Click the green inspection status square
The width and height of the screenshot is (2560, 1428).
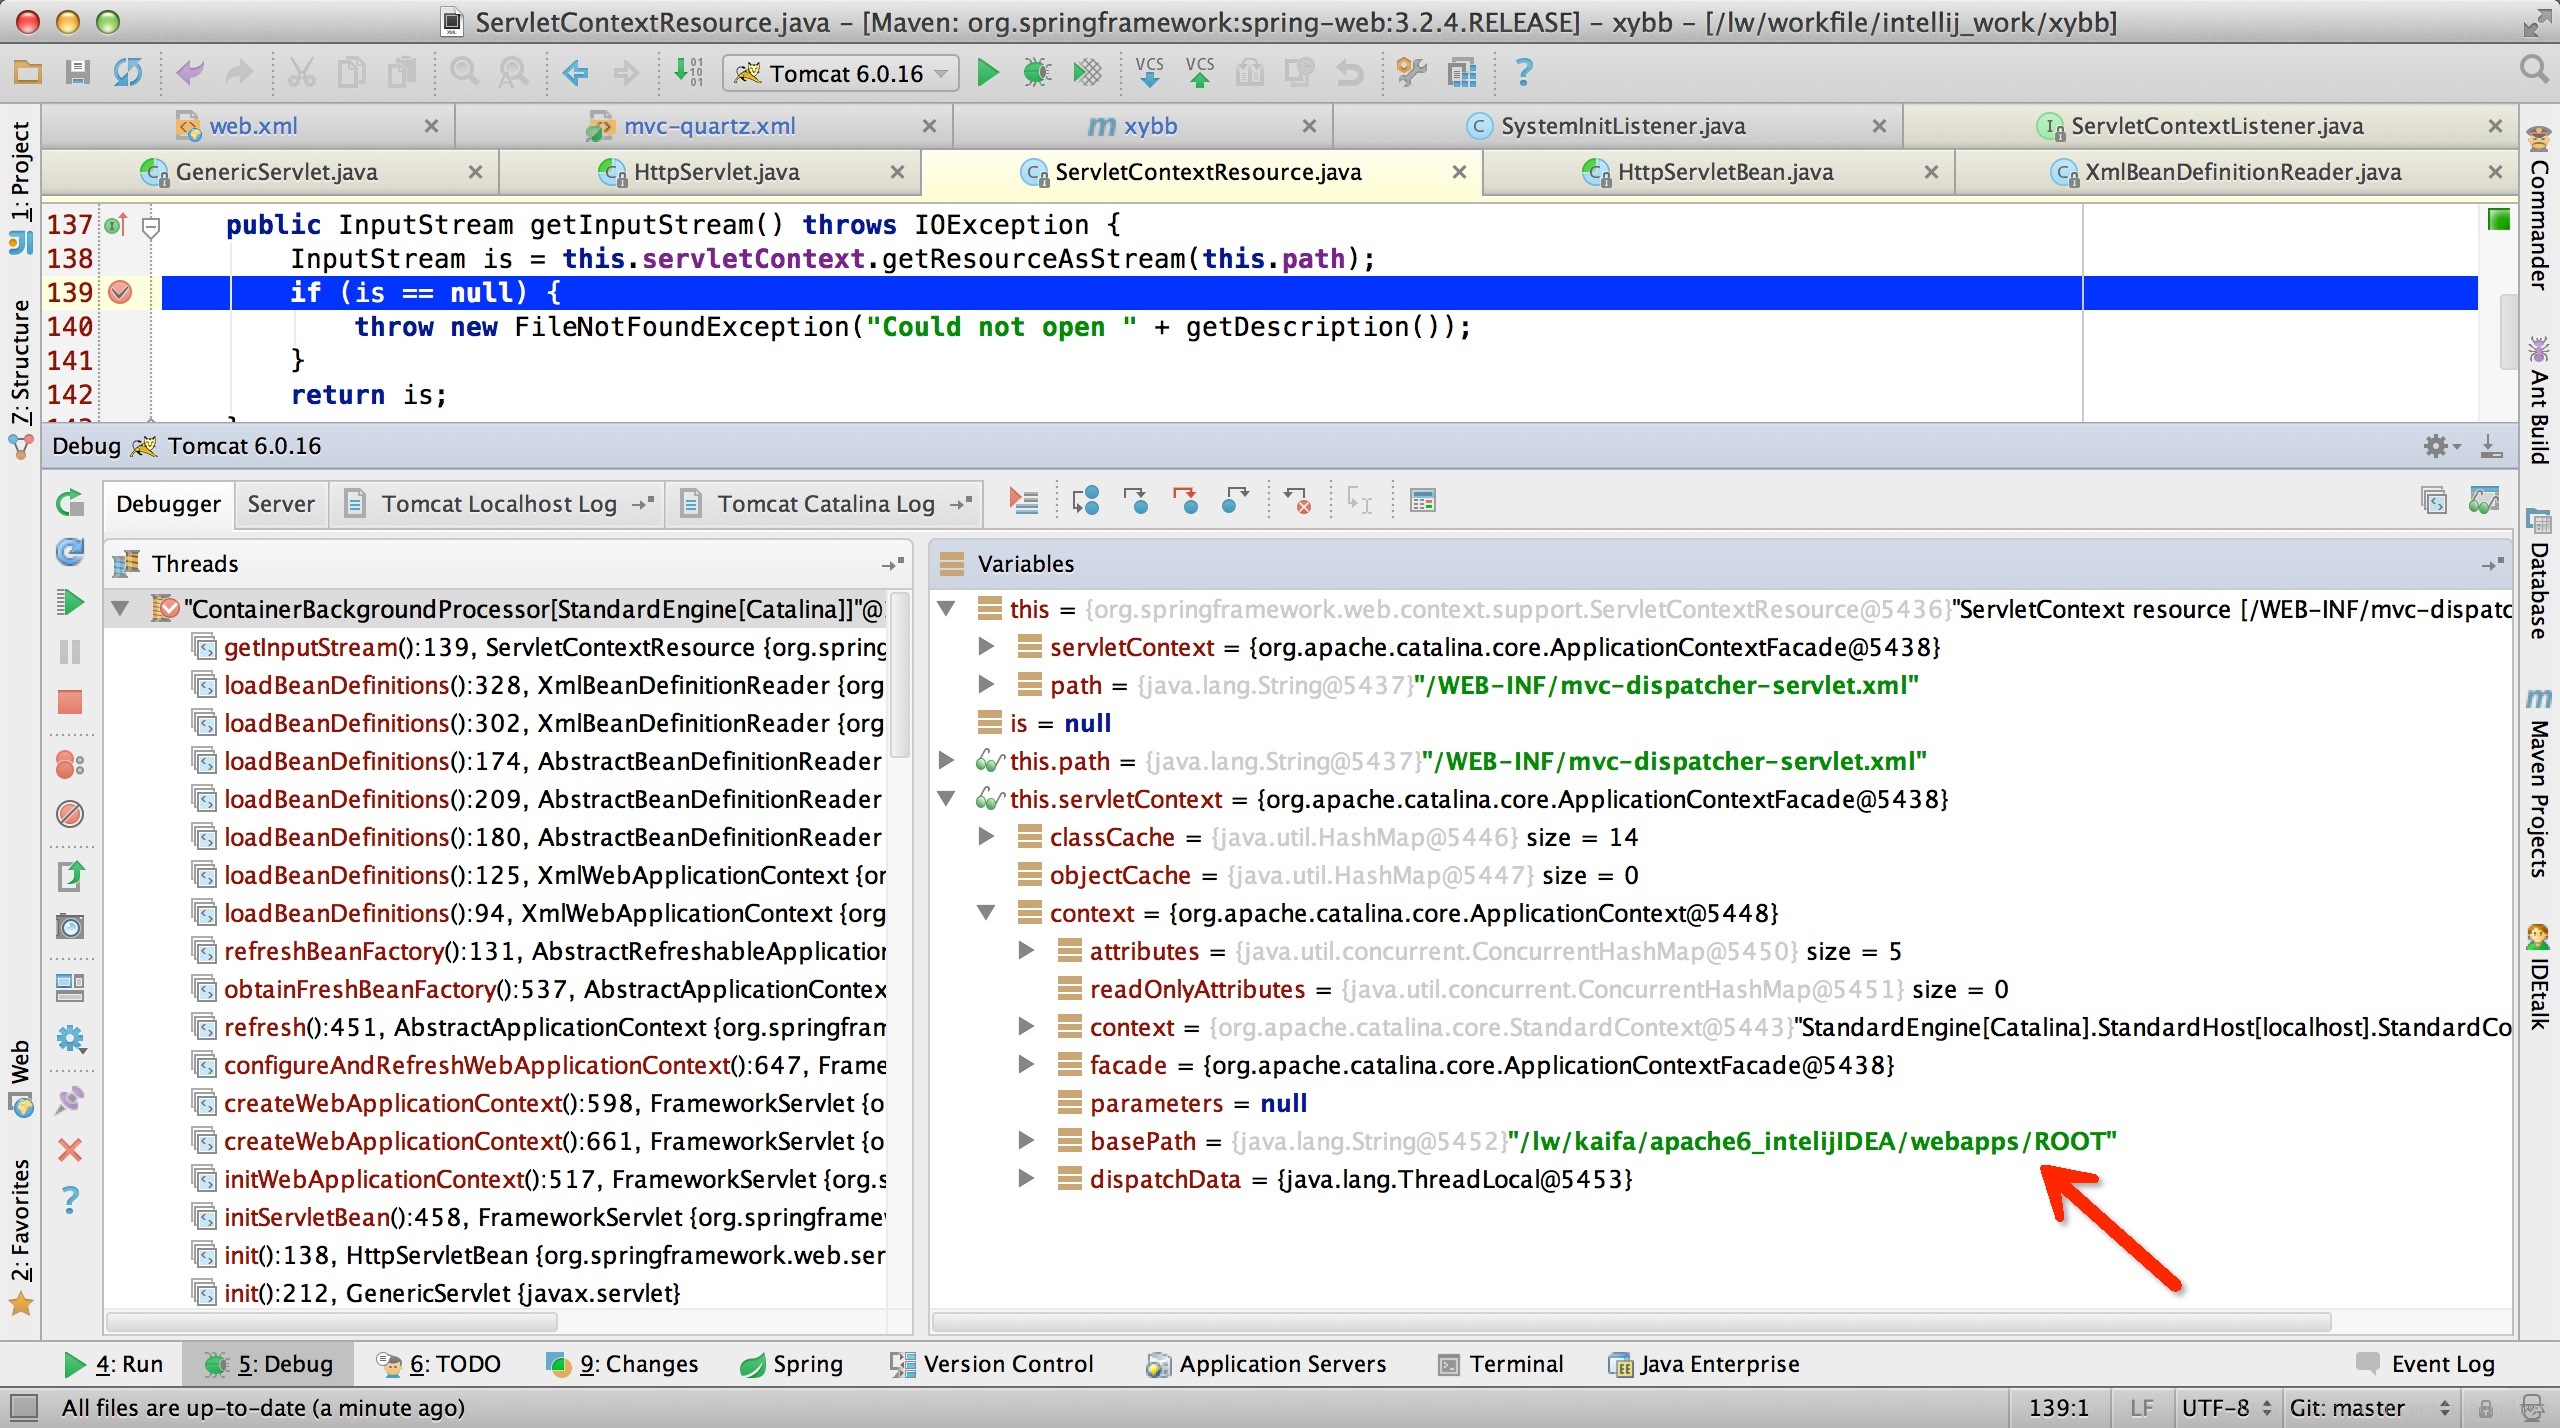coord(2497,218)
